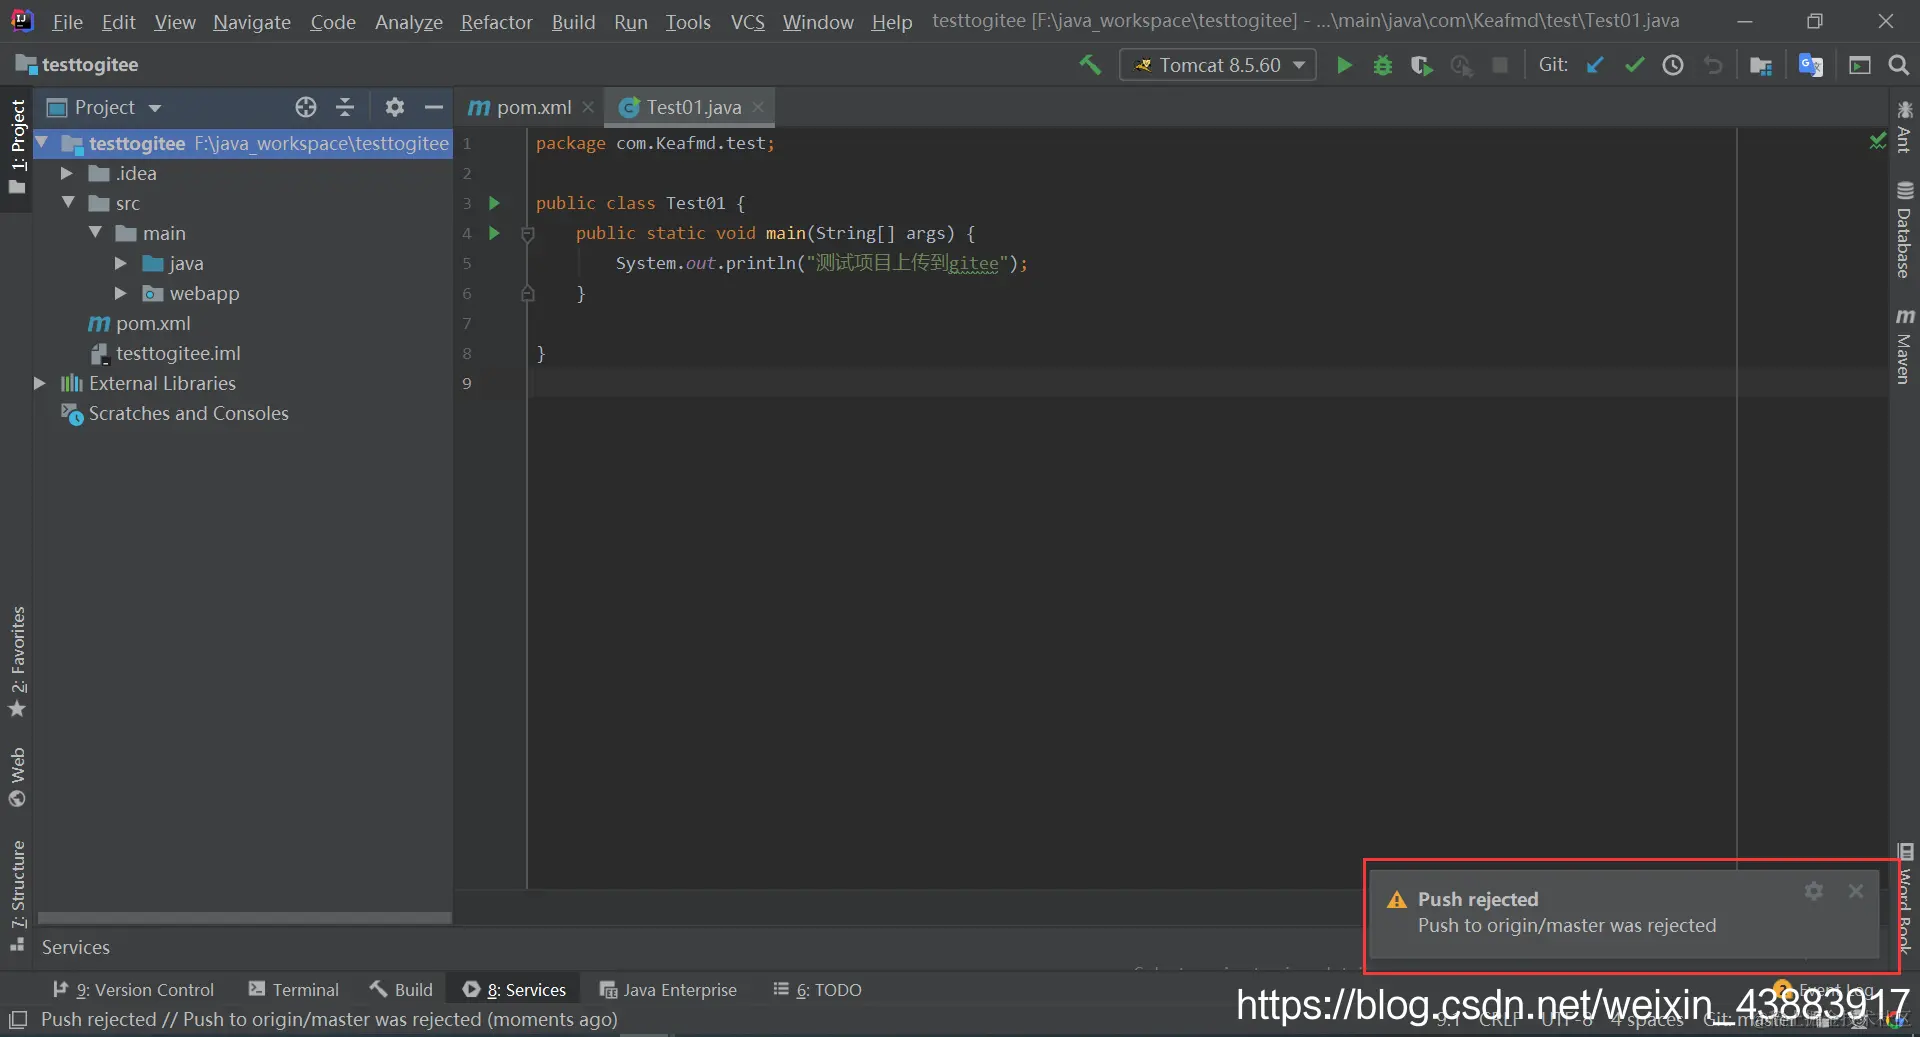Close the pom.xml editor tab
Viewport: 1920px width, 1037px height.
coord(588,107)
